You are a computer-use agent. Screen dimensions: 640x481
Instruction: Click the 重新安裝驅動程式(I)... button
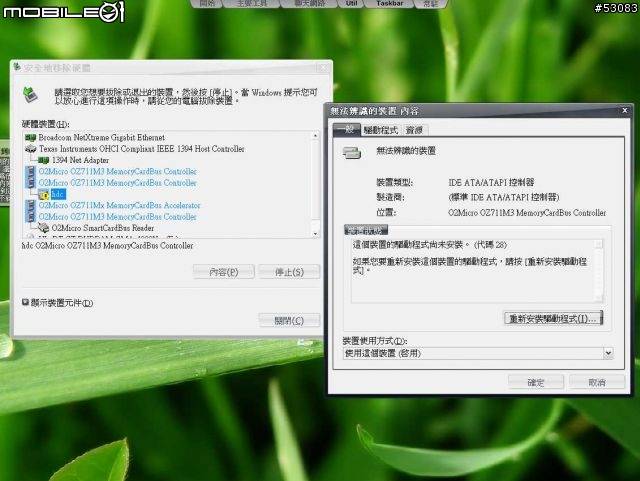point(553,318)
